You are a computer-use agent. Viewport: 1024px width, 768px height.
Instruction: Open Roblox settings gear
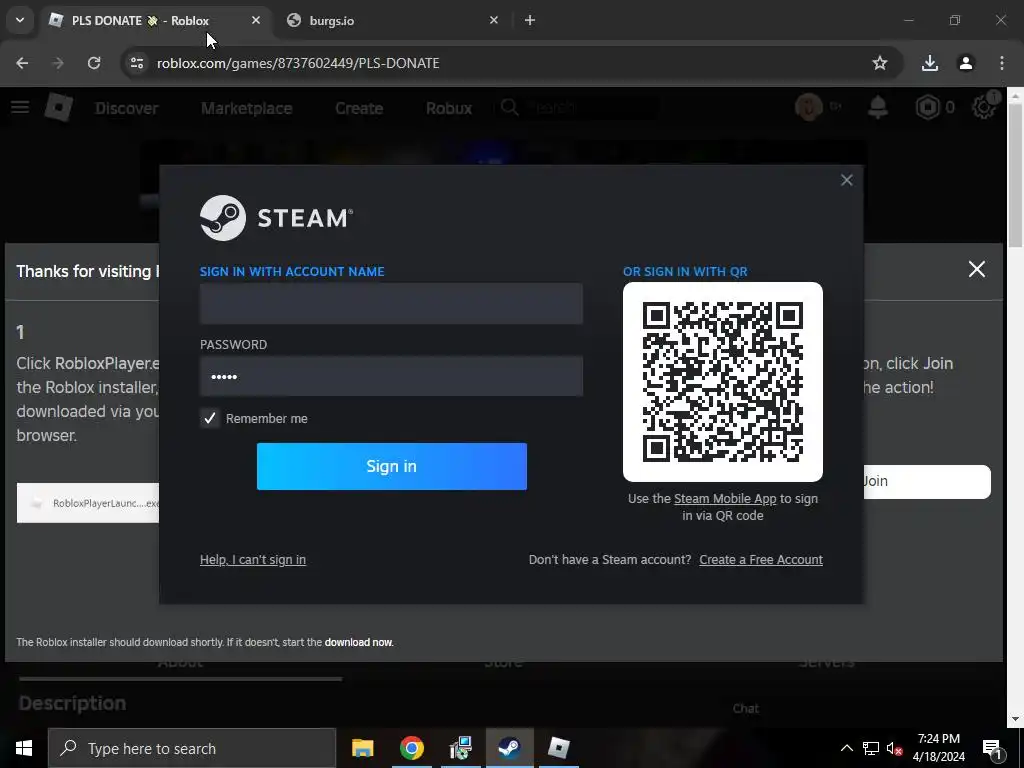point(984,107)
